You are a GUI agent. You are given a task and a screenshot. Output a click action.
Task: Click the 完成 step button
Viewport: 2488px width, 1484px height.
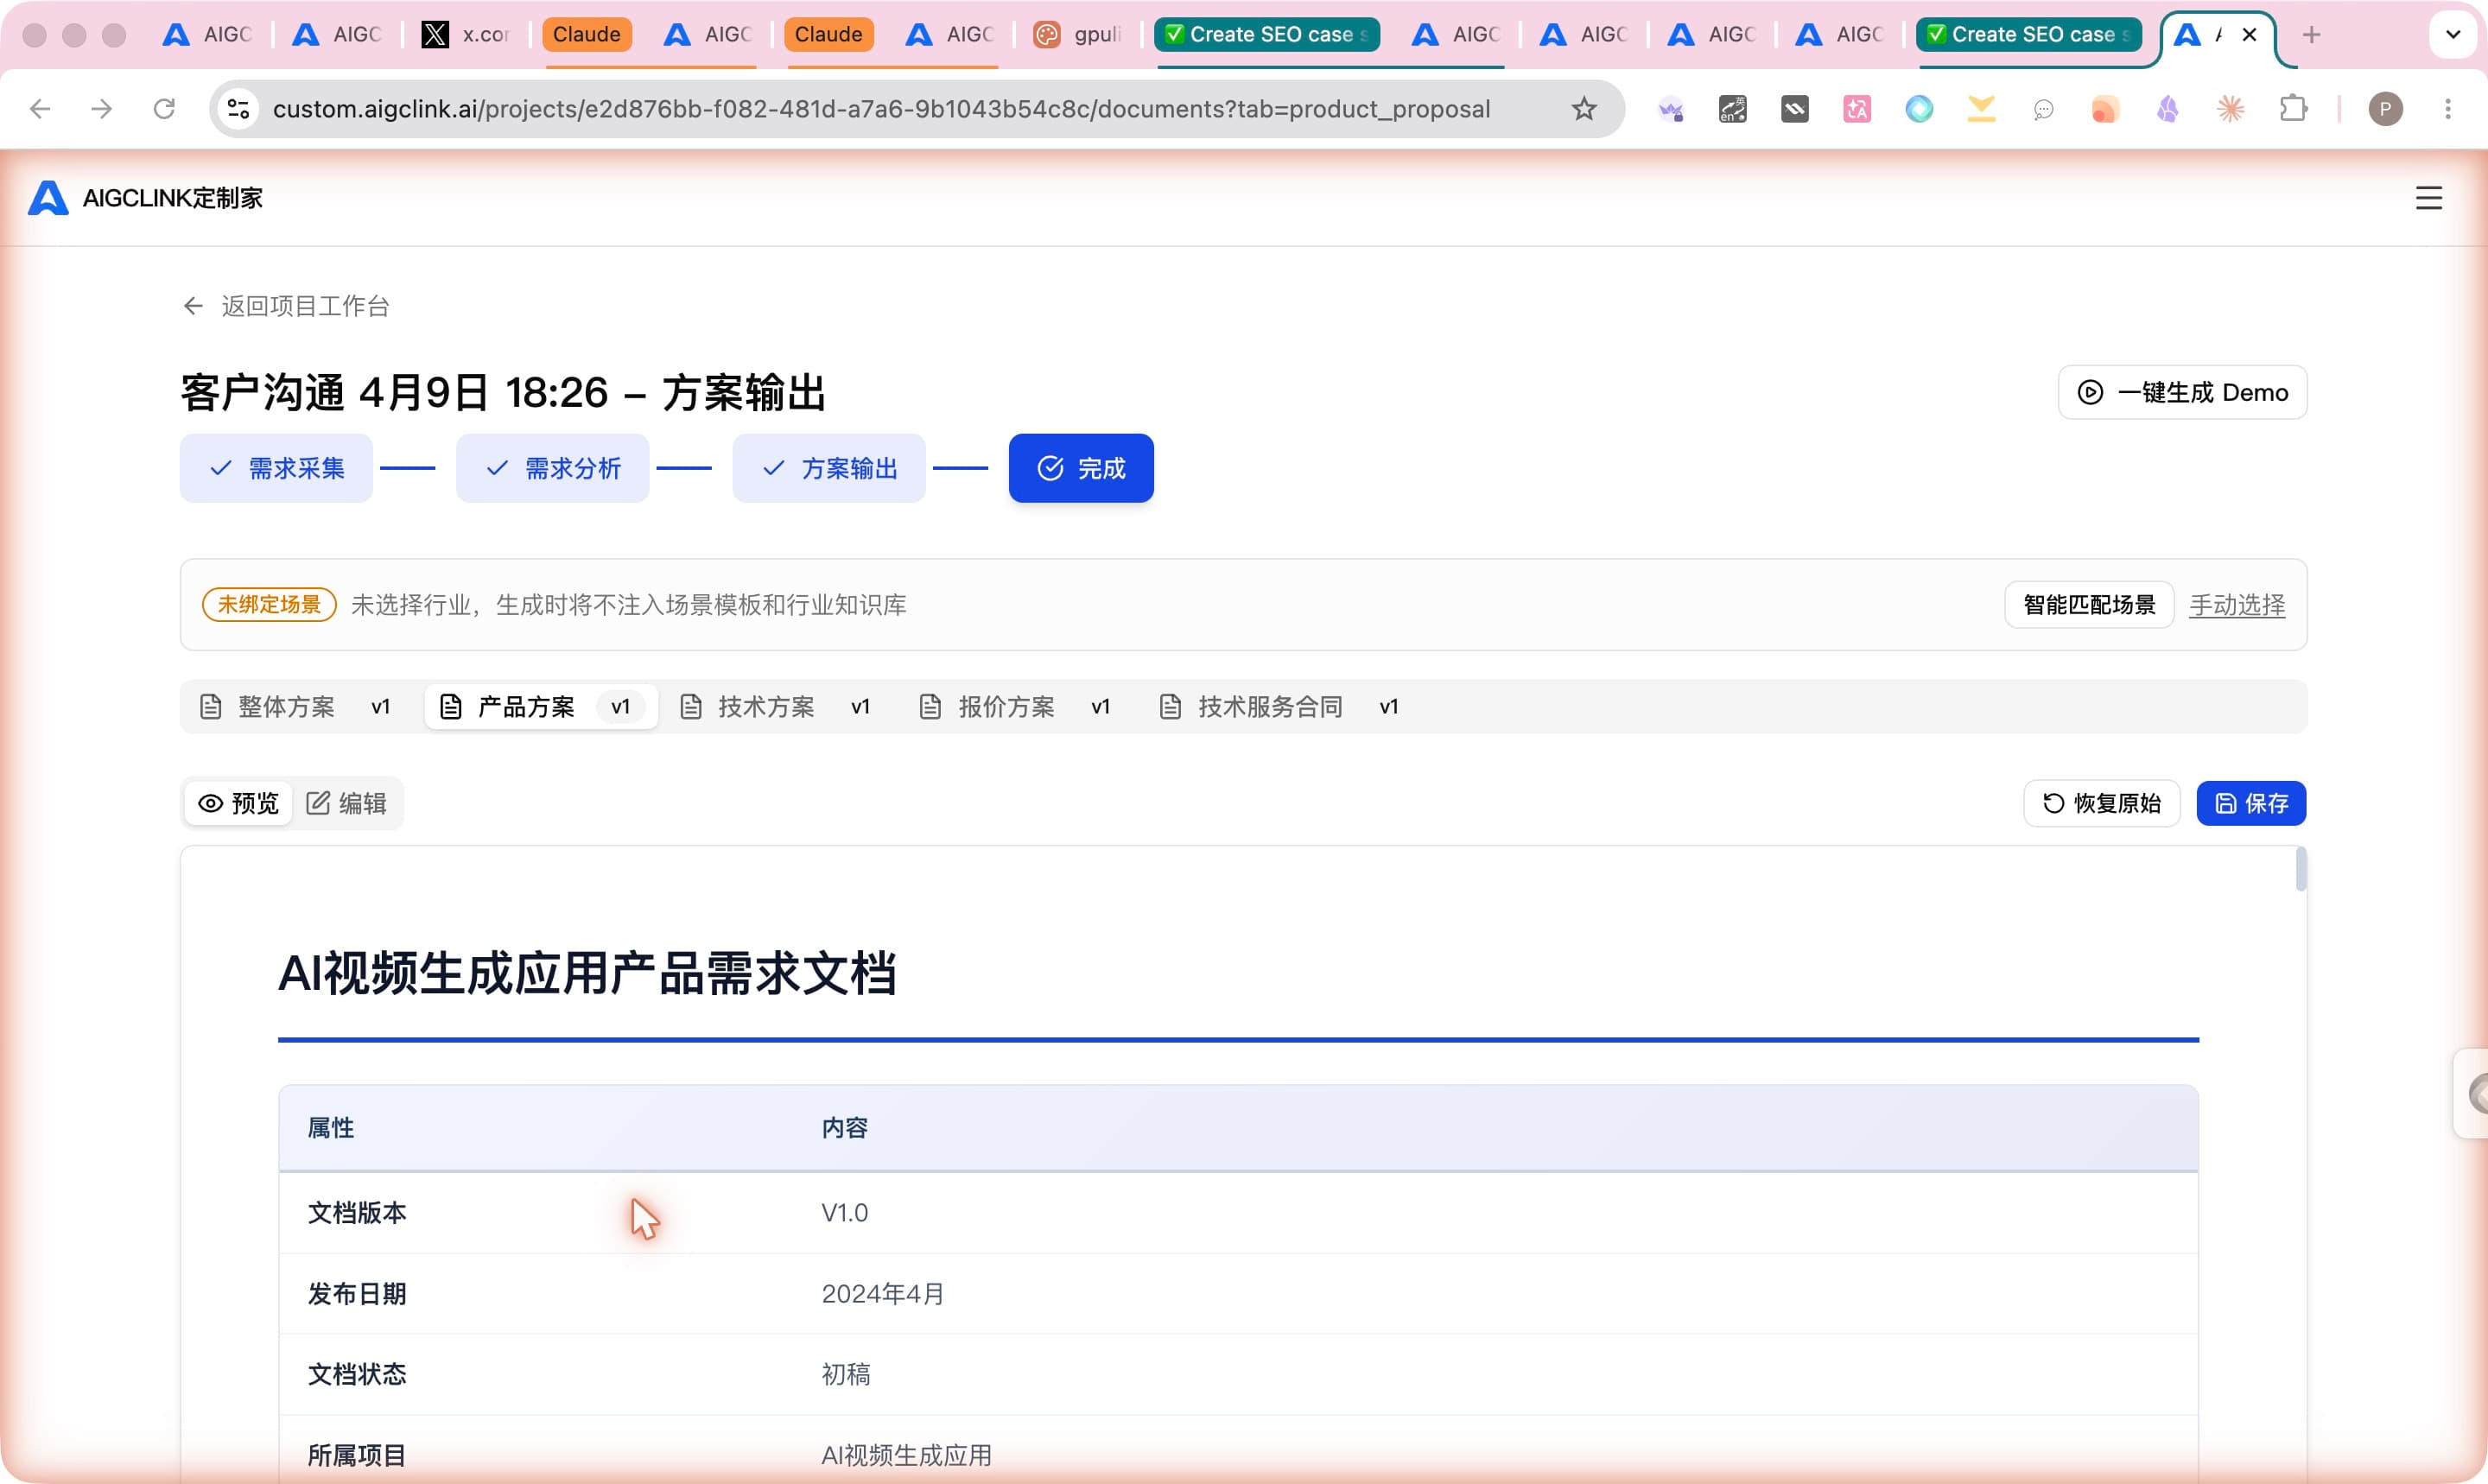[1081, 468]
